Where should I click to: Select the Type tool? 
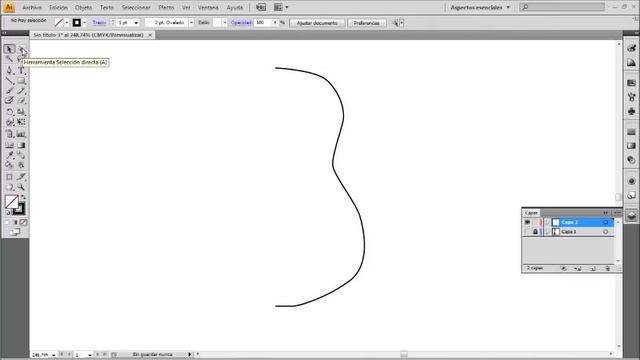coord(21,70)
